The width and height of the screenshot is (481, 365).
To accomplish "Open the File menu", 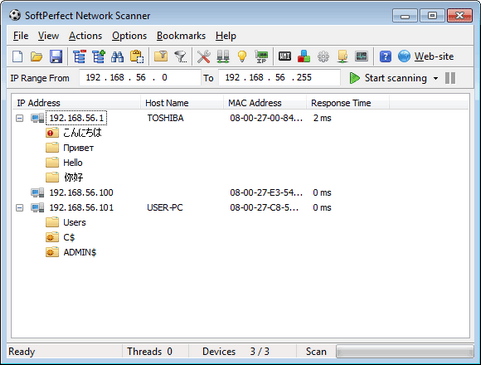I will click(x=21, y=36).
